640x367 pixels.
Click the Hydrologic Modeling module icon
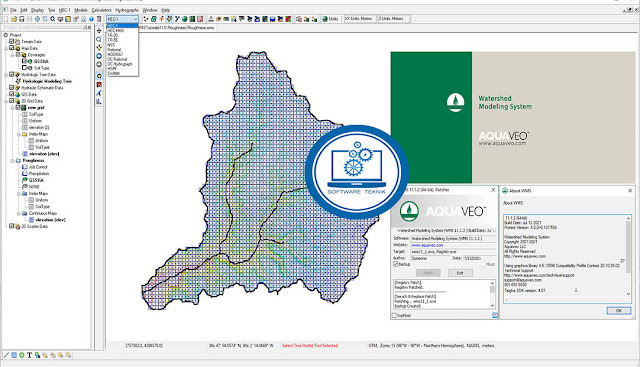point(169,19)
